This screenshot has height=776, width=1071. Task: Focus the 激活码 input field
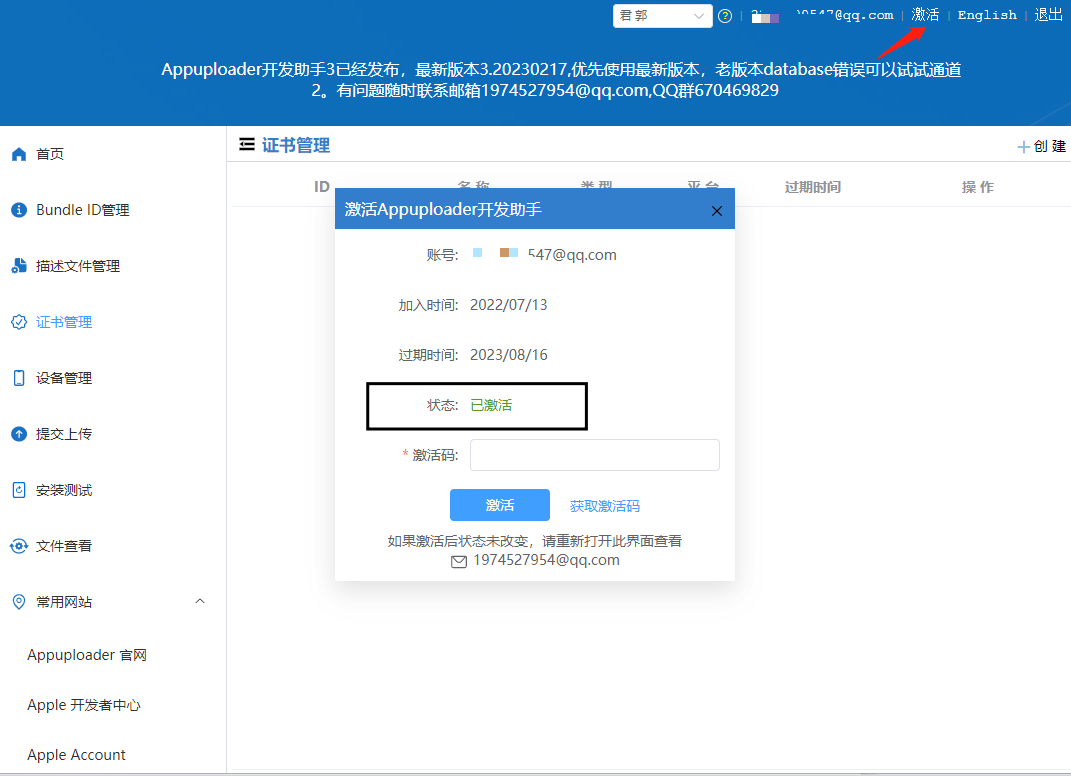tap(595, 456)
